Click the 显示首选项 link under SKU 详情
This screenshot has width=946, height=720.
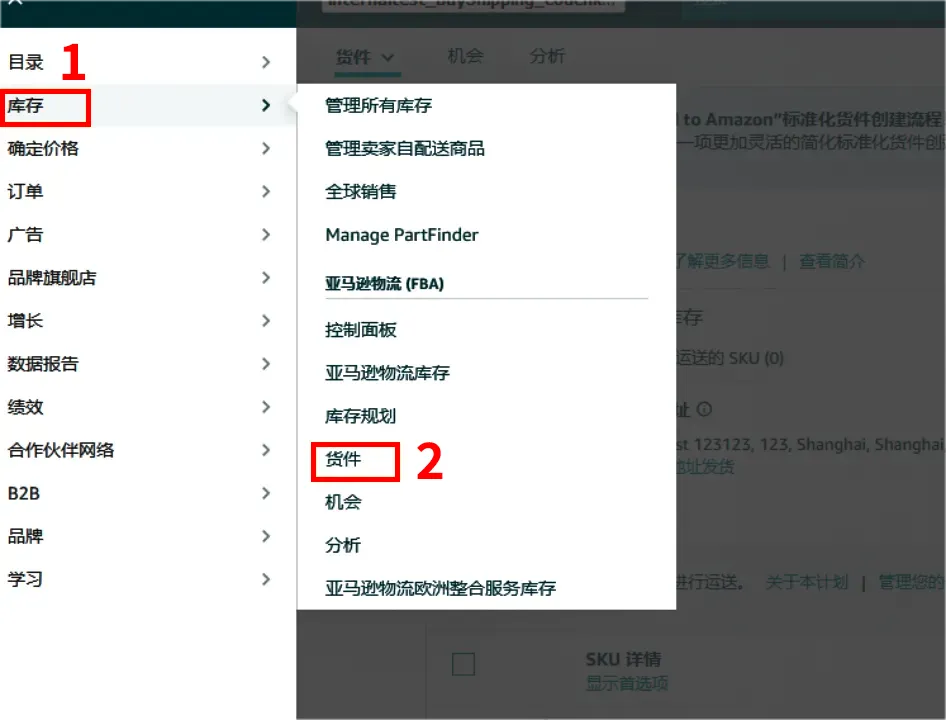click(x=626, y=684)
